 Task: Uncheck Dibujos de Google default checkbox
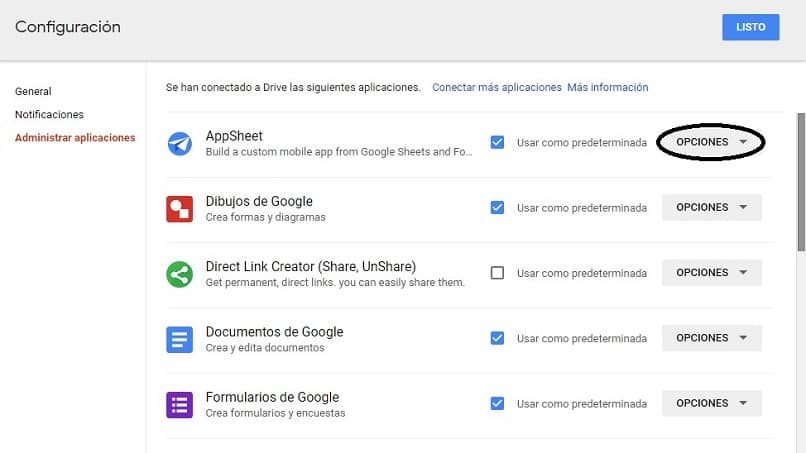click(497, 207)
